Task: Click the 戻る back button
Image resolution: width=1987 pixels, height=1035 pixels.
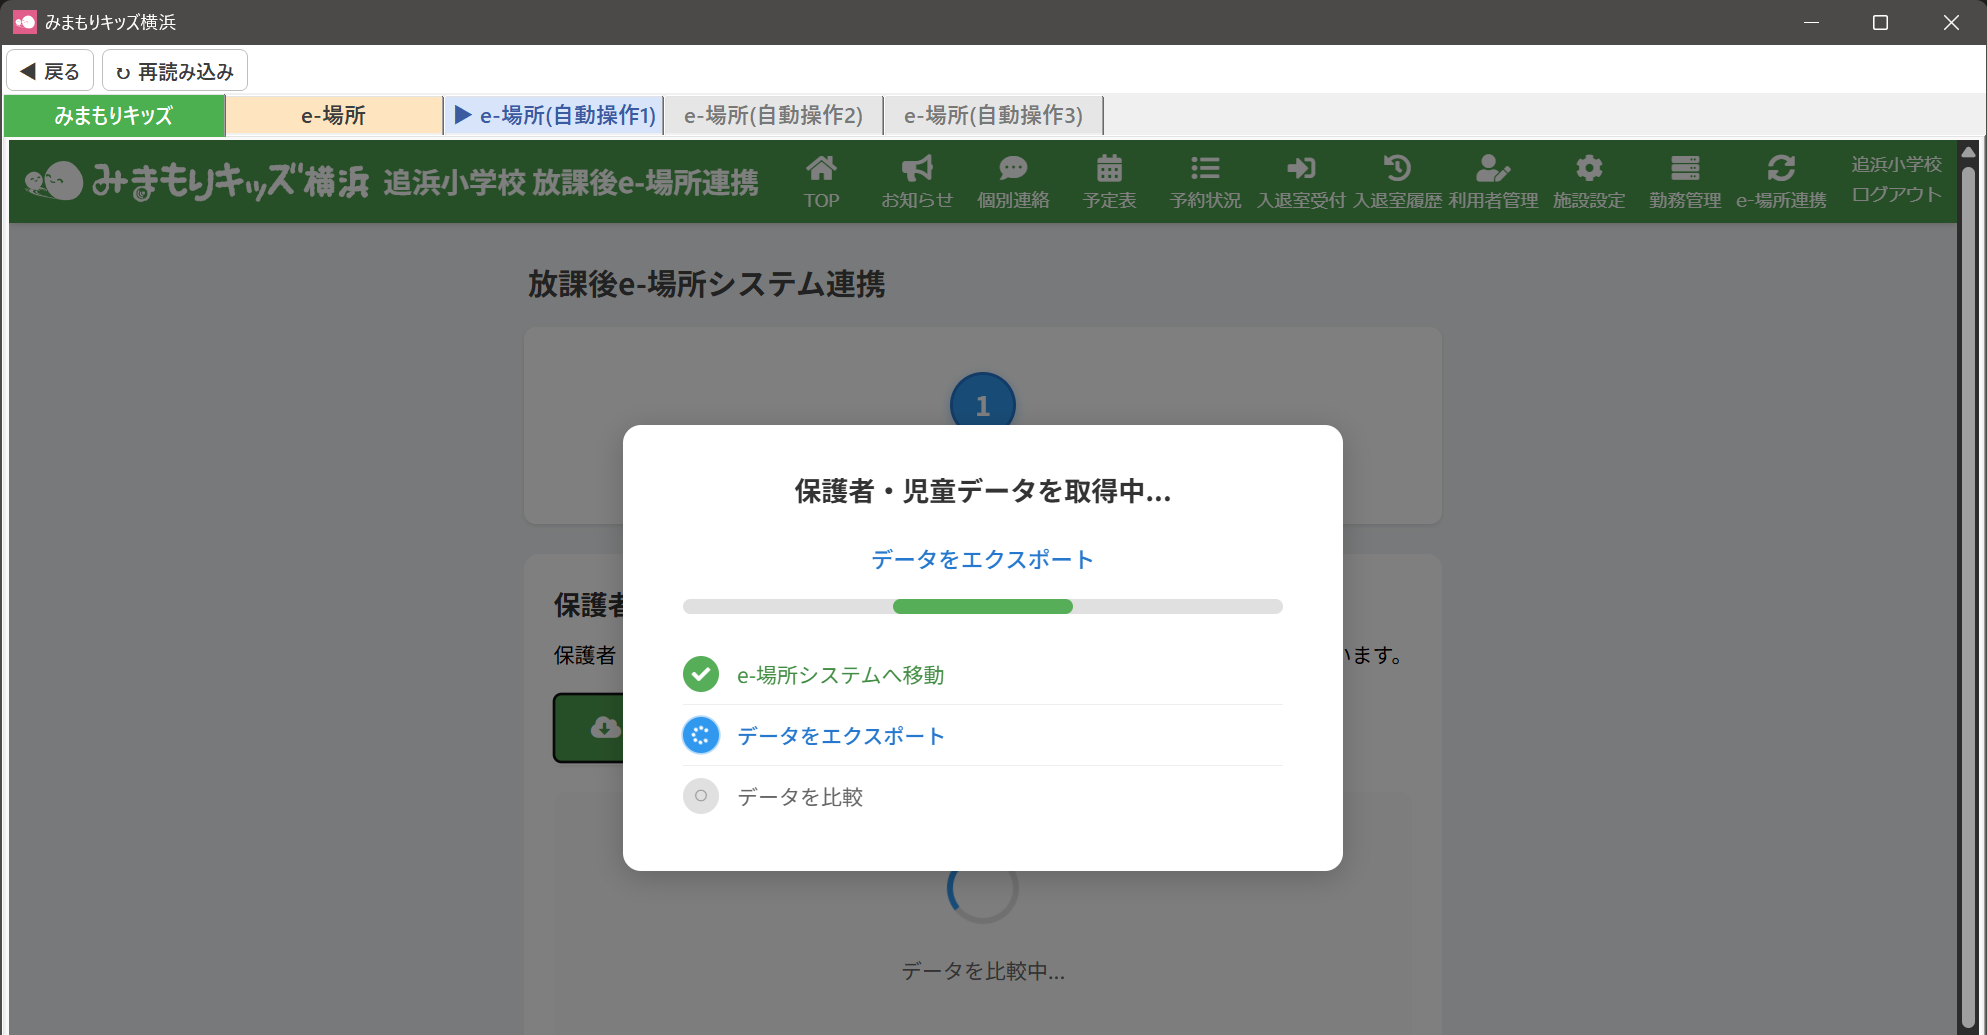Action: click(50, 71)
